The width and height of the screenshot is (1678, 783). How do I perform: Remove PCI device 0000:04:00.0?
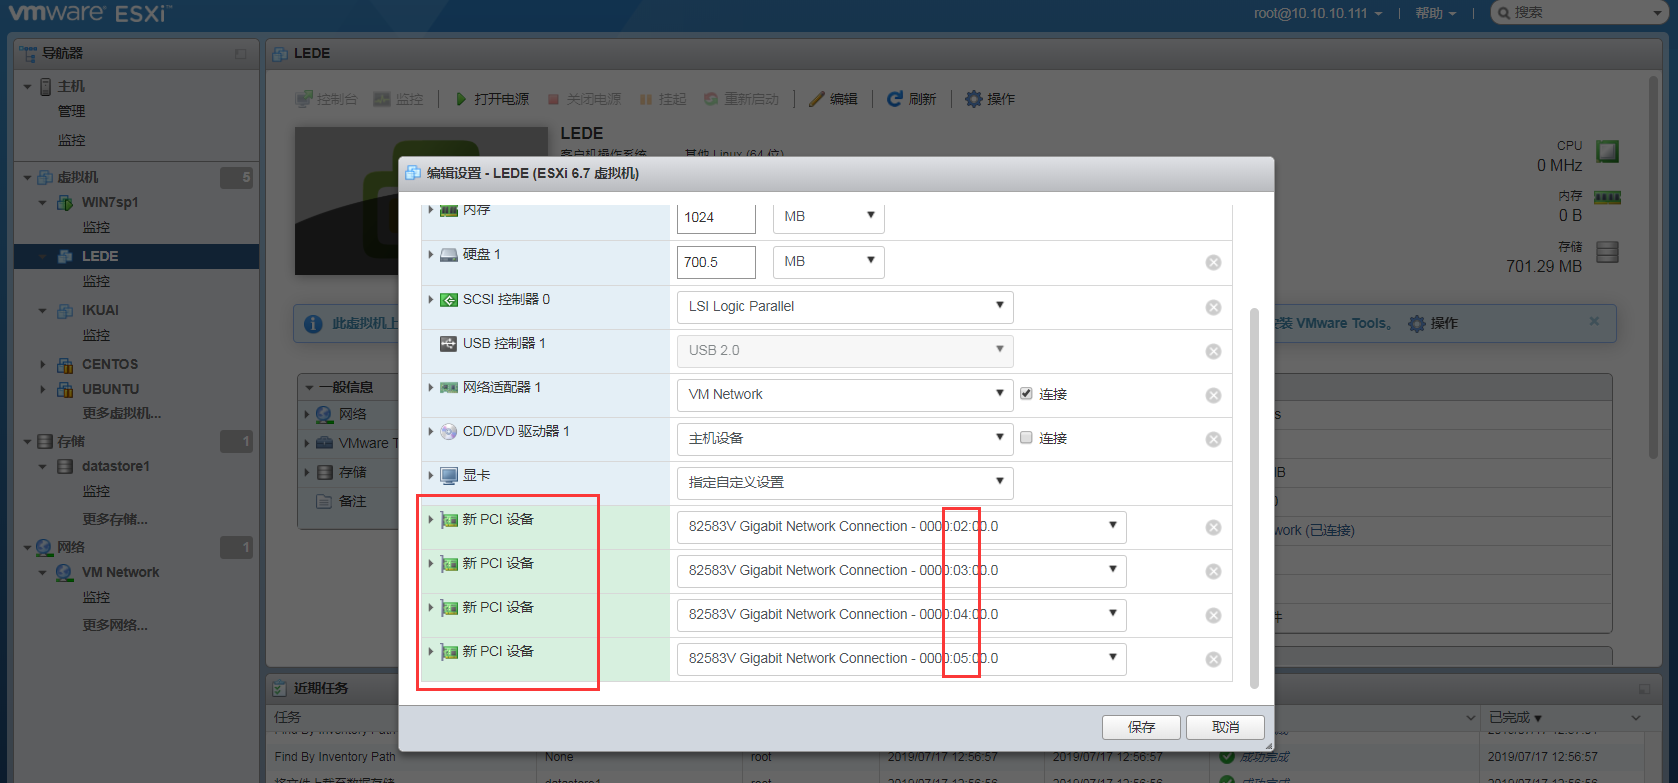pyautogui.click(x=1213, y=615)
